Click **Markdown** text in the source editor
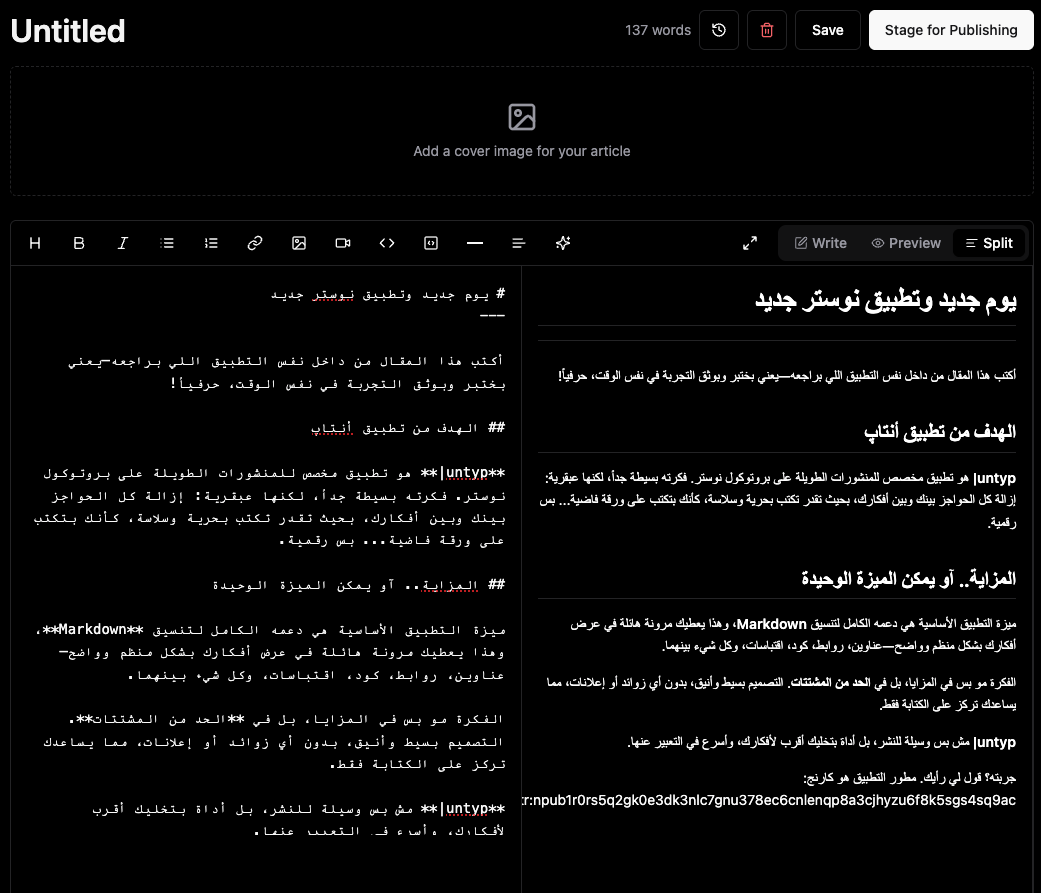The height and width of the screenshot is (893, 1041). [x=92, y=629]
